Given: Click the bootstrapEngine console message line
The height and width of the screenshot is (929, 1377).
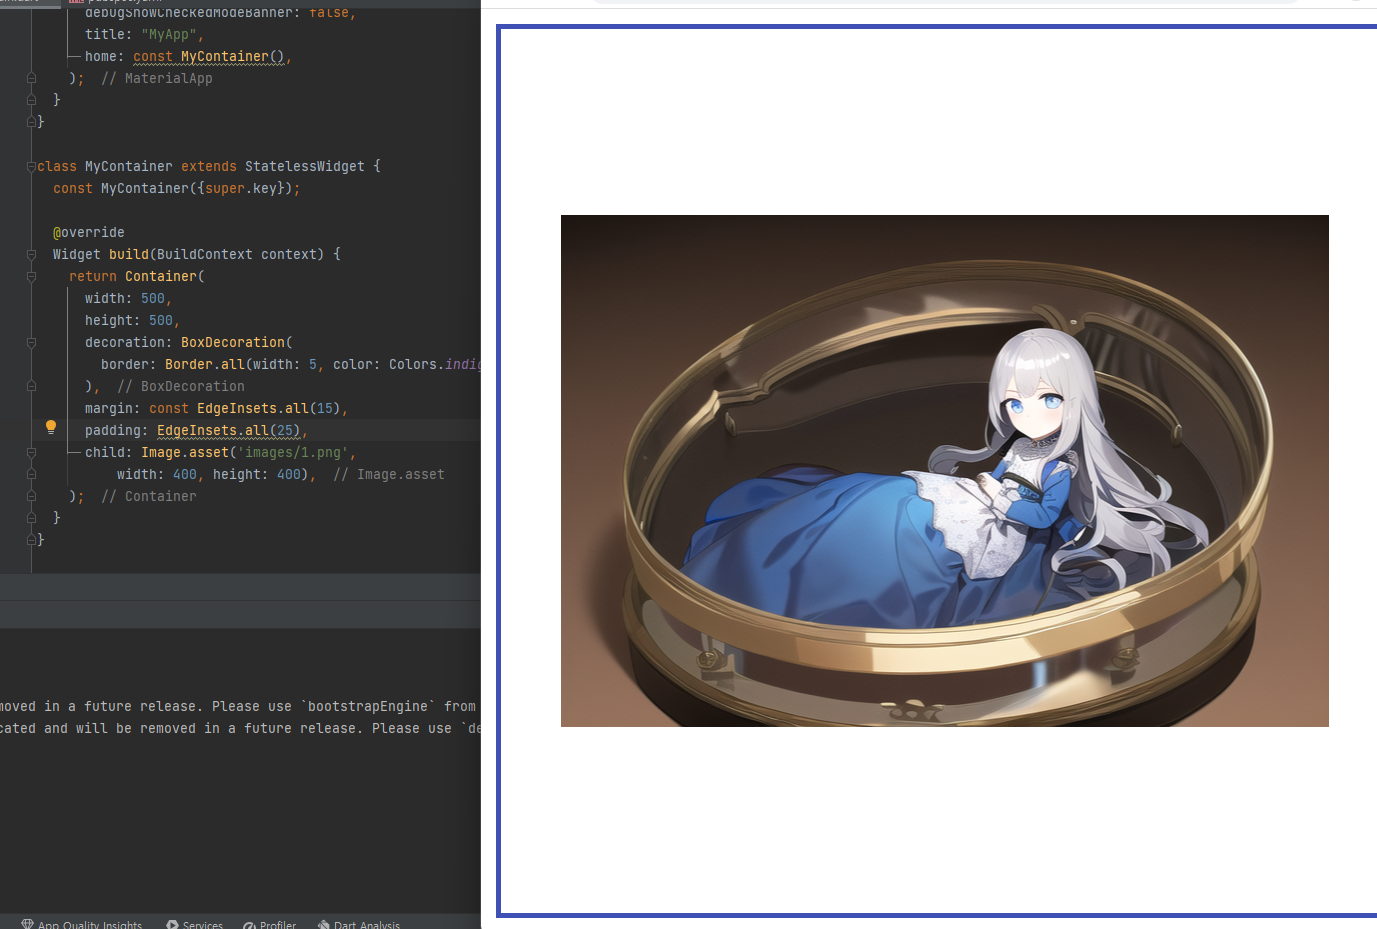Looking at the screenshot, I should (x=240, y=706).
